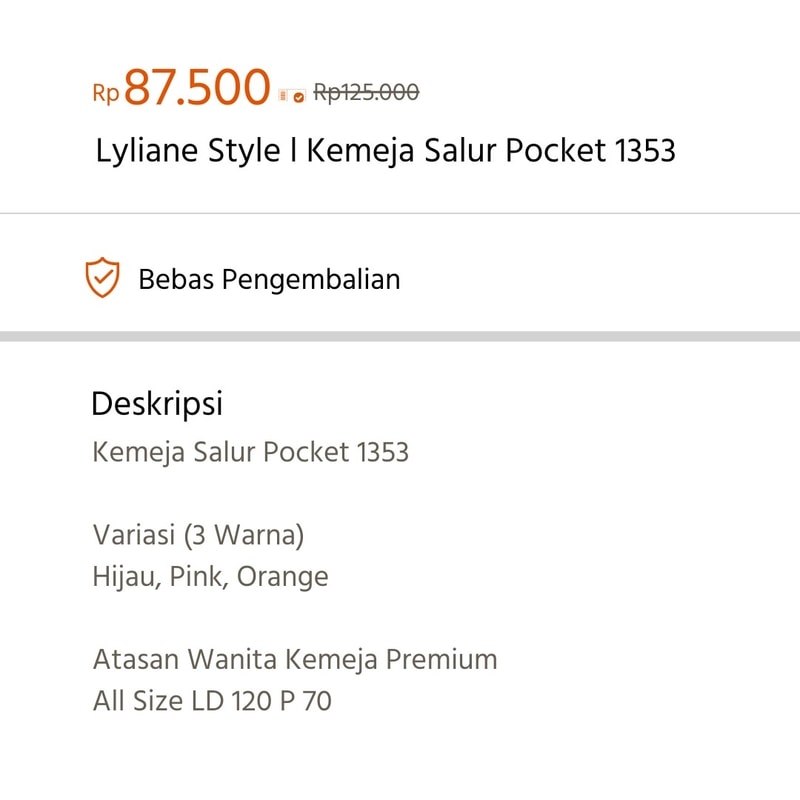Click the Rp currency prefix of discounted price
The image size is (800, 800).
(x=106, y=93)
